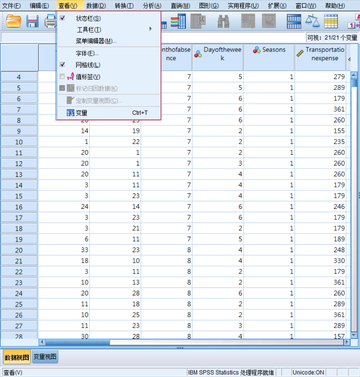The height and width of the screenshot is (377, 360).
Task: Choose Fonts (字体) in View menu
Action: [108, 53]
